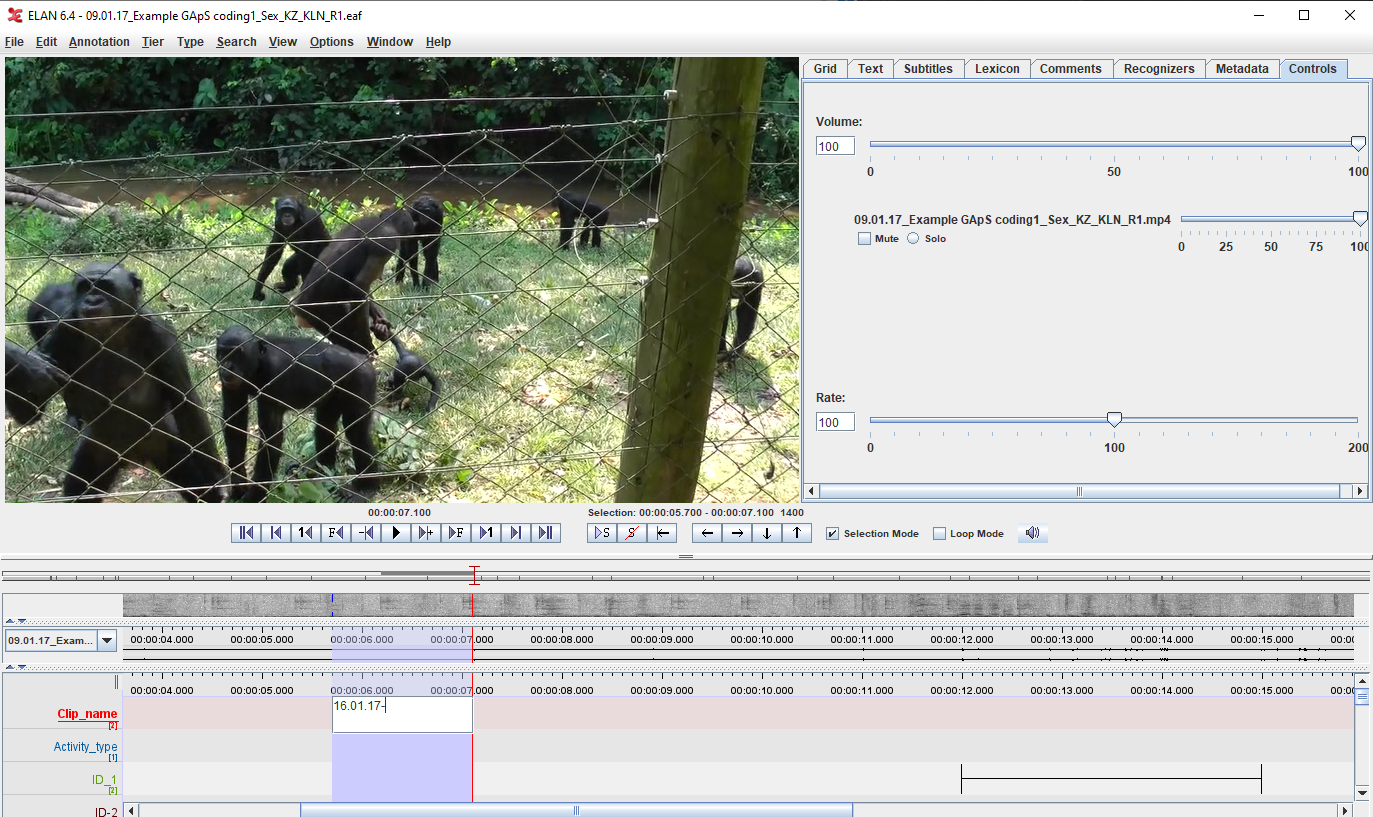
Task: Click the speaker volume icon
Action: click(x=1033, y=533)
